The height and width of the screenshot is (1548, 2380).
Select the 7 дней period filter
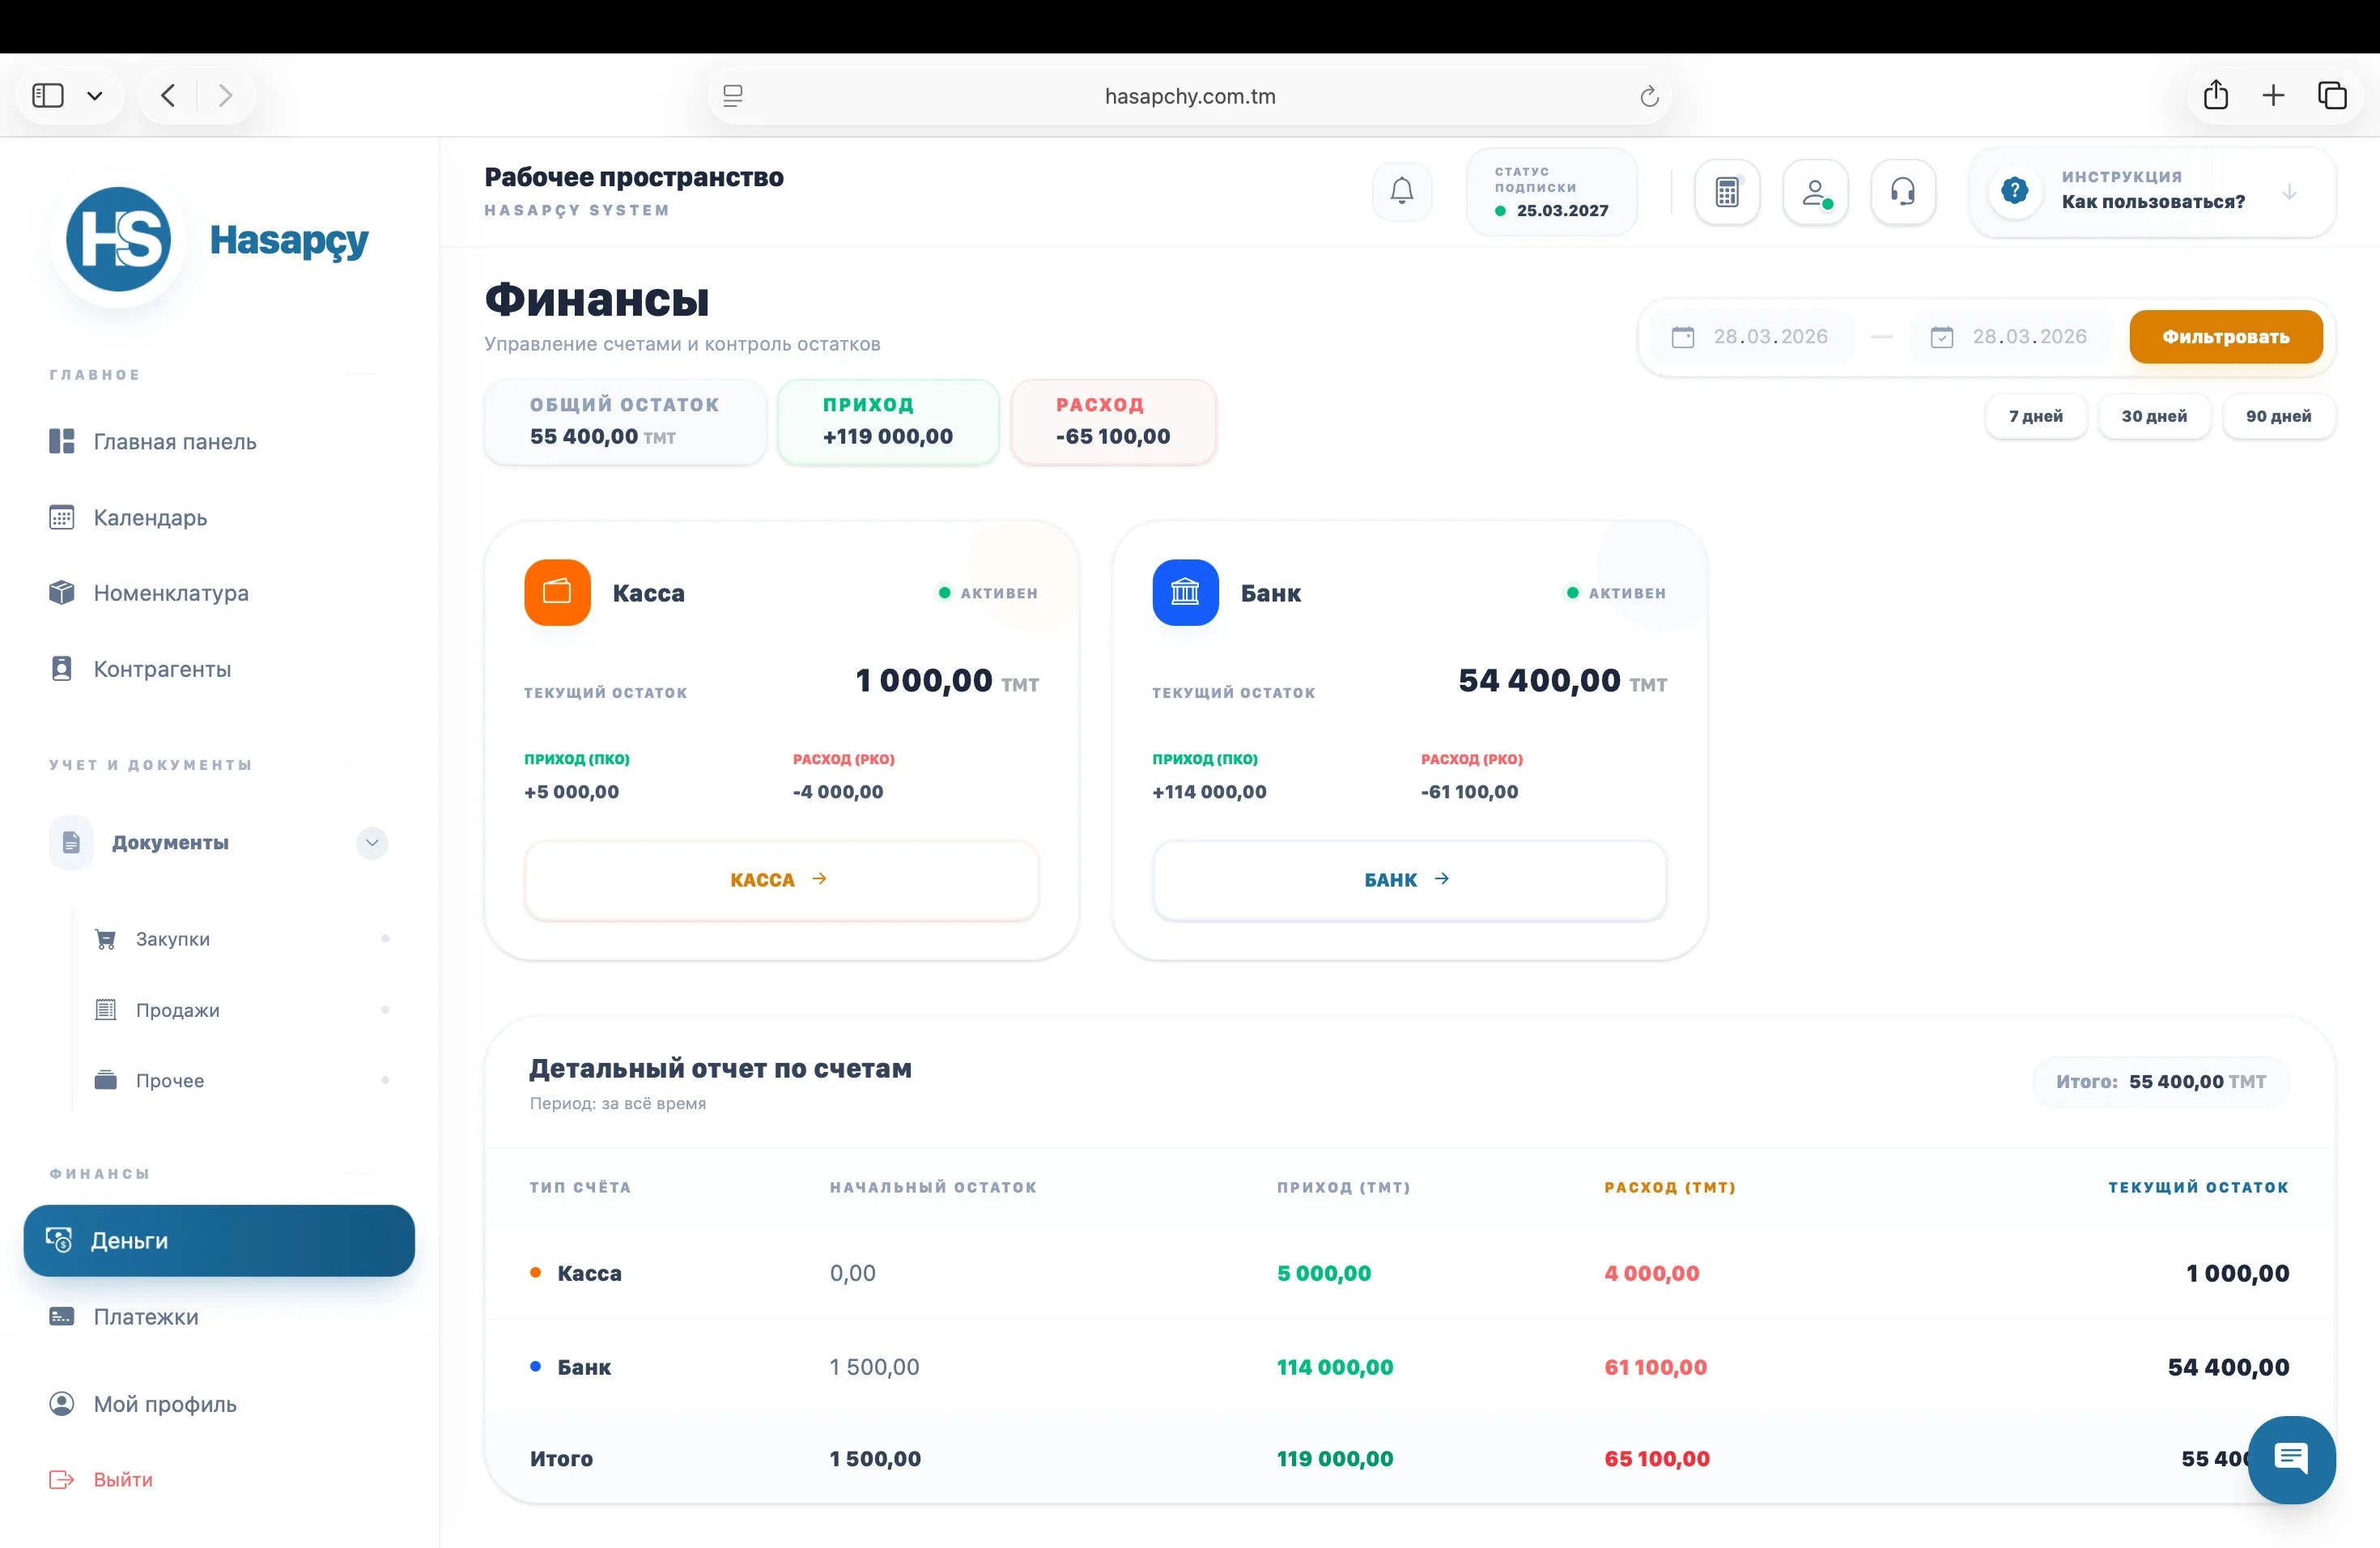(x=2035, y=416)
